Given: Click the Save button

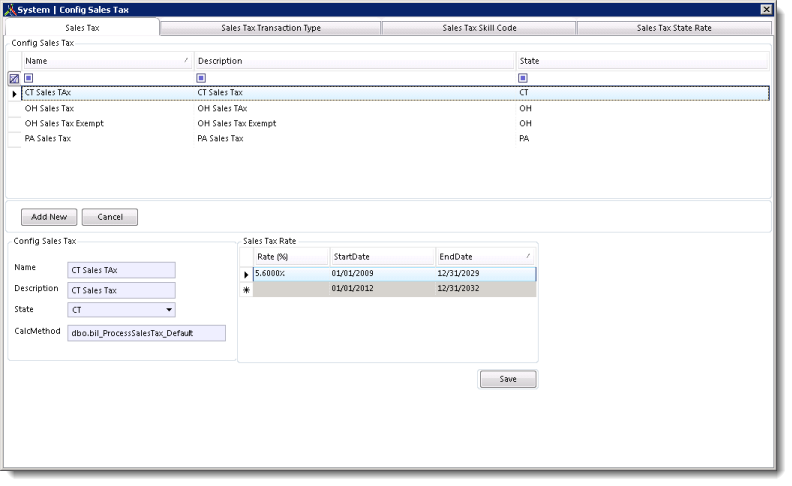Looking at the screenshot, I should click(507, 380).
